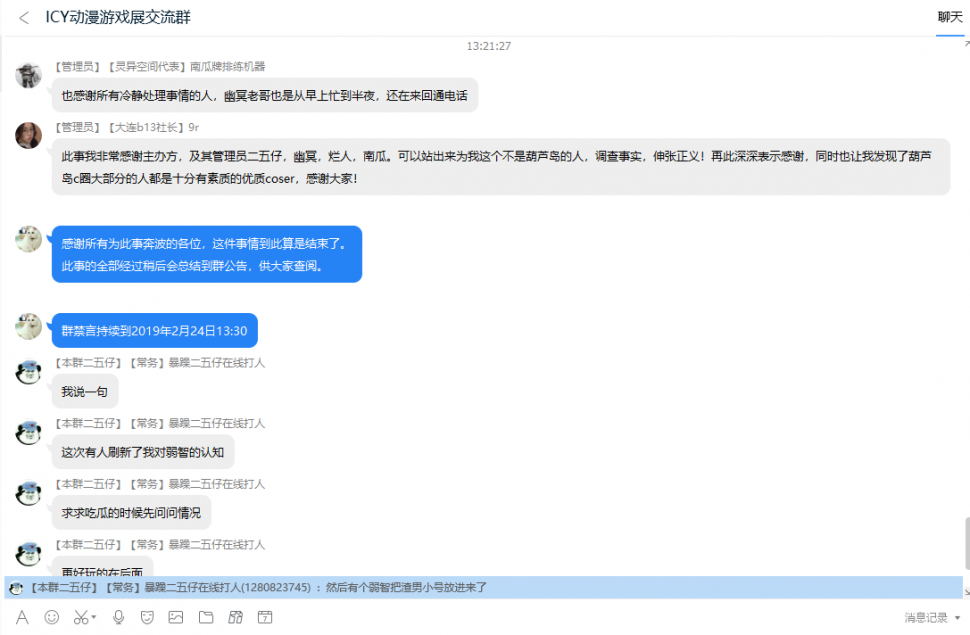Send a picture using the image icon
970x635 pixels.
tap(176, 617)
